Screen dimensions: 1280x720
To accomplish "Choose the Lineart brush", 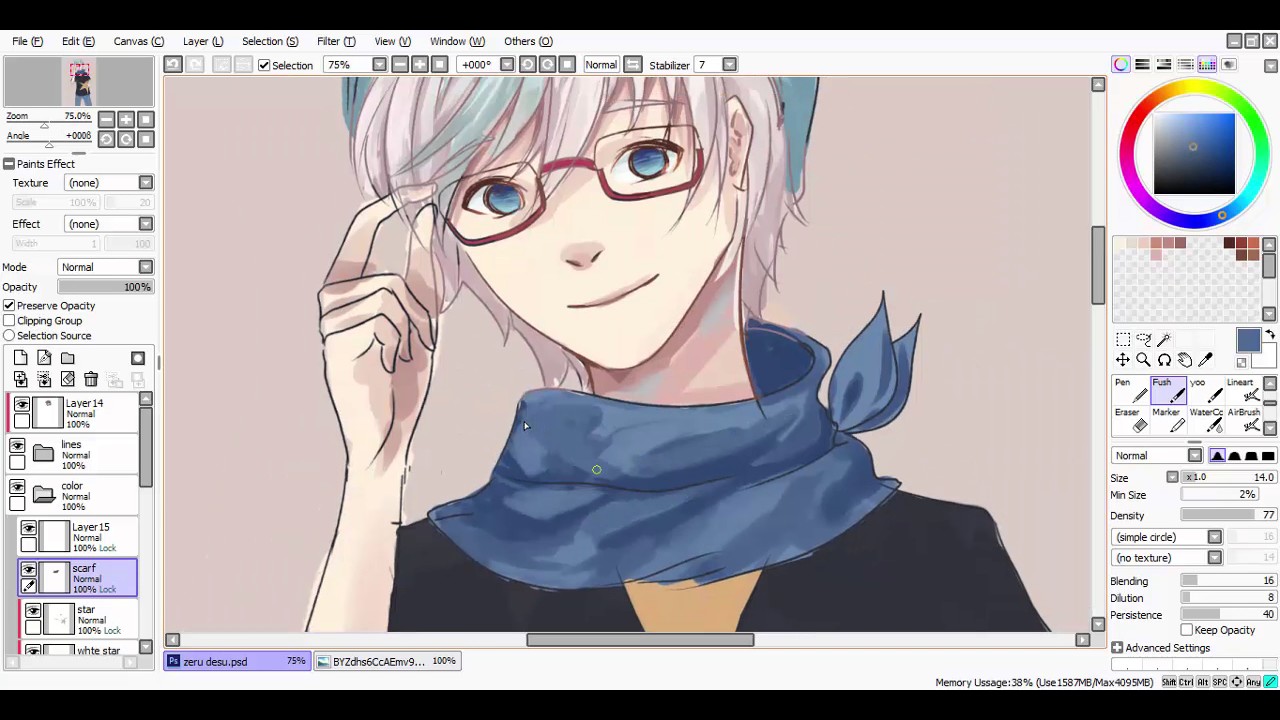I will coord(1243,390).
